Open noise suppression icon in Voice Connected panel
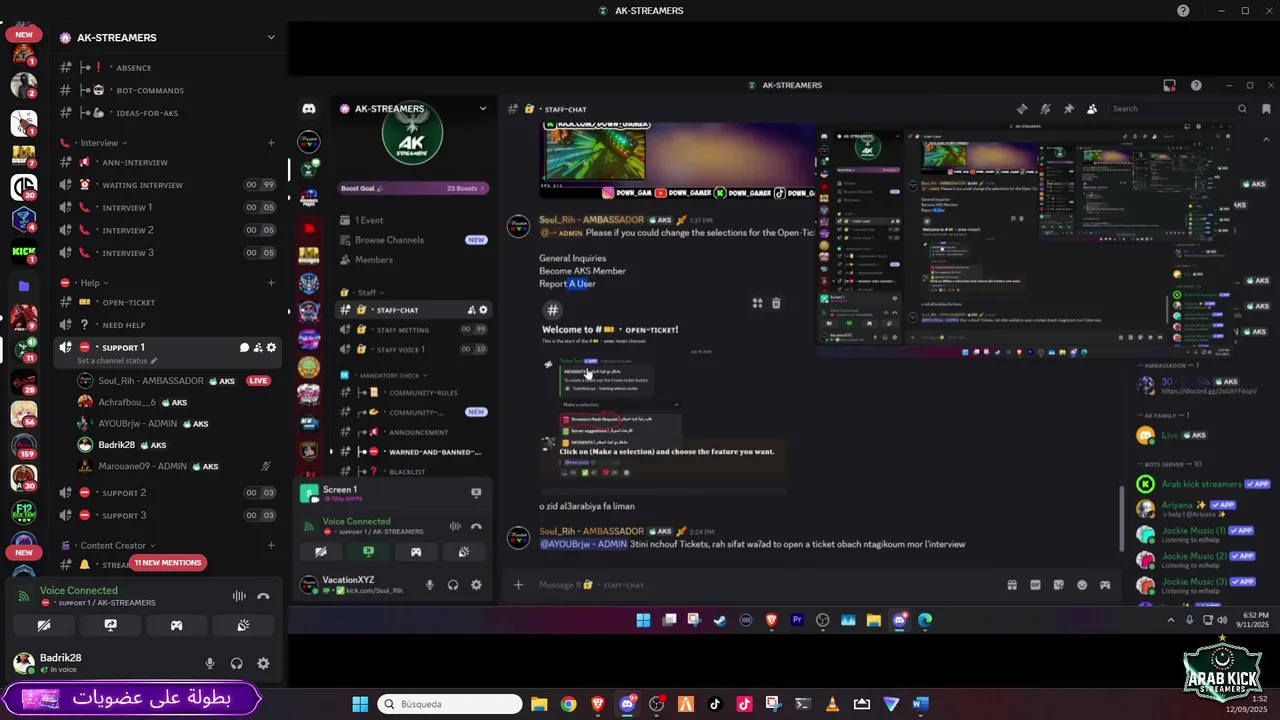 (239, 596)
